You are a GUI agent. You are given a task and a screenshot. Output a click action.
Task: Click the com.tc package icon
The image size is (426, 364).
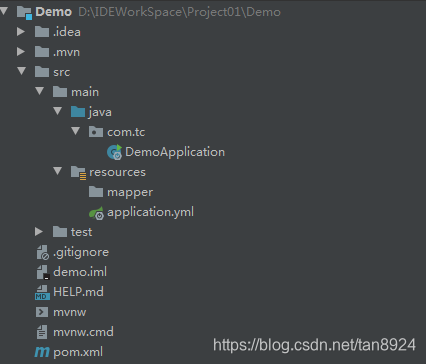(96, 132)
